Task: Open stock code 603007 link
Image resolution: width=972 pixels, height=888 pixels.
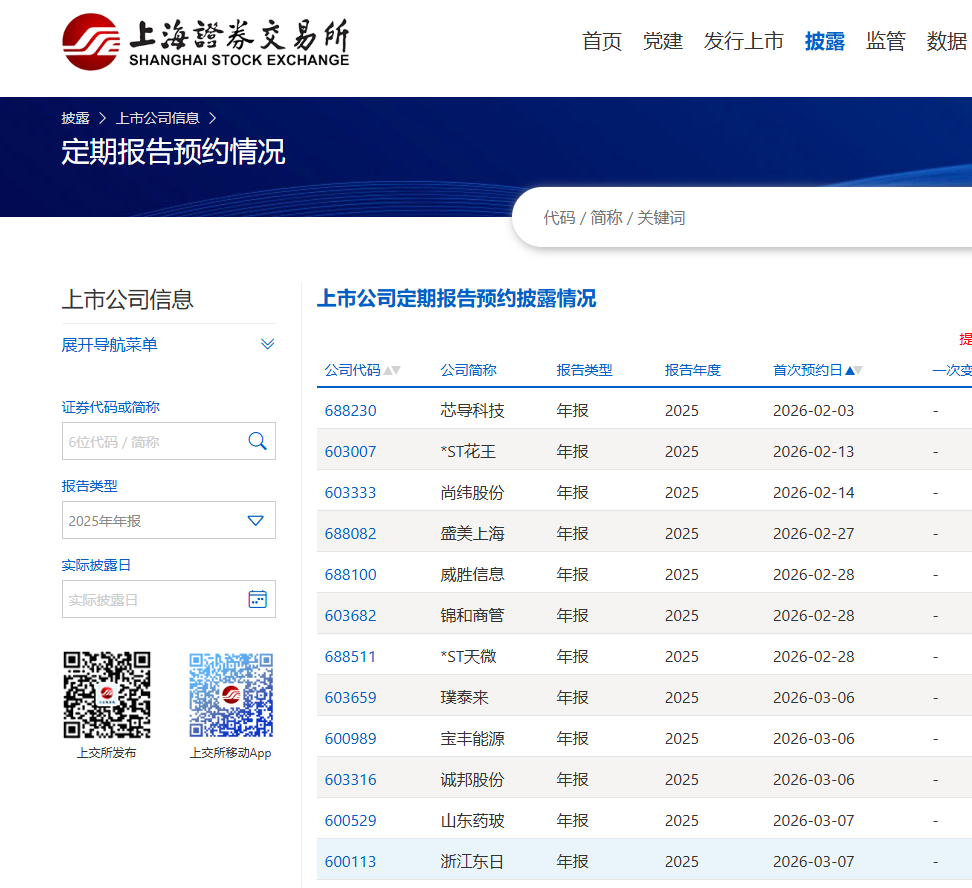Action: pos(350,451)
